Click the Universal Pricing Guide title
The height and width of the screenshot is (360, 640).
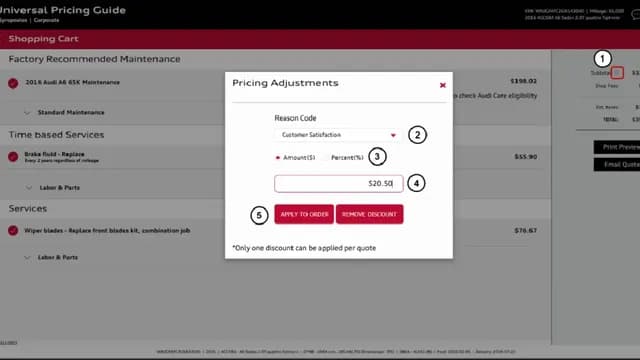click(x=62, y=10)
